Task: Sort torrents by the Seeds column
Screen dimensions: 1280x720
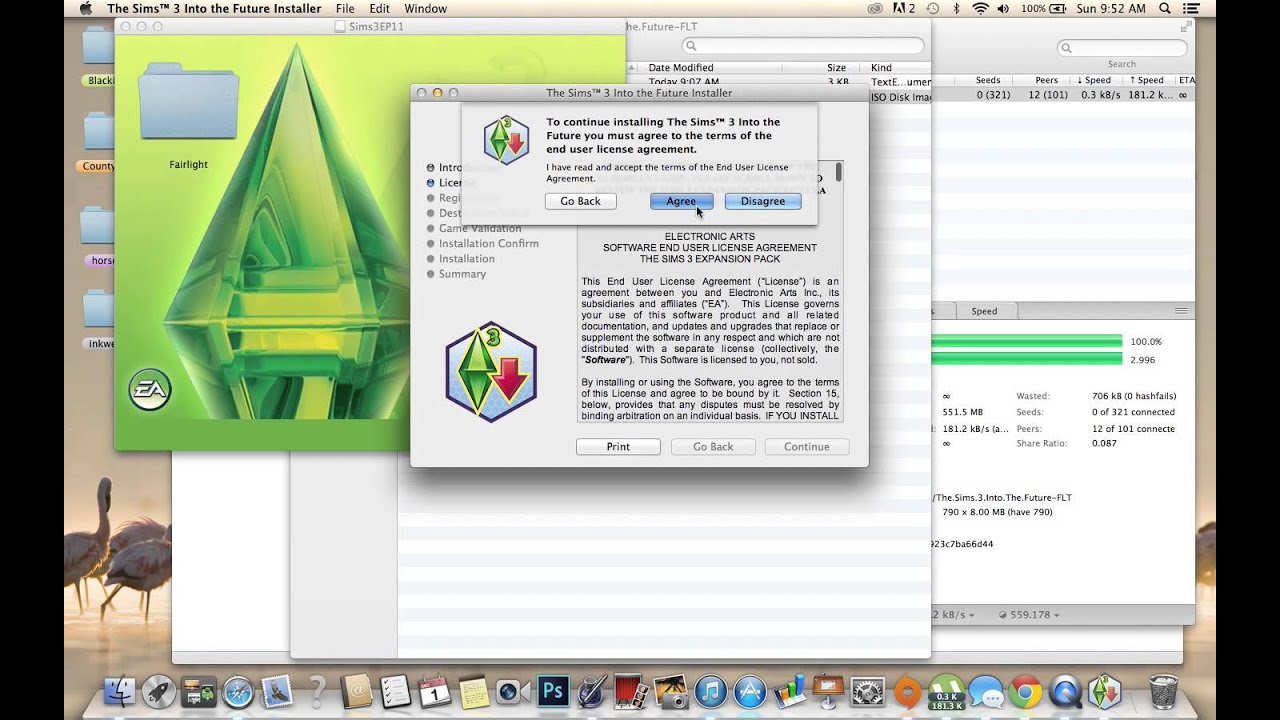Action: [x=988, y=80]
